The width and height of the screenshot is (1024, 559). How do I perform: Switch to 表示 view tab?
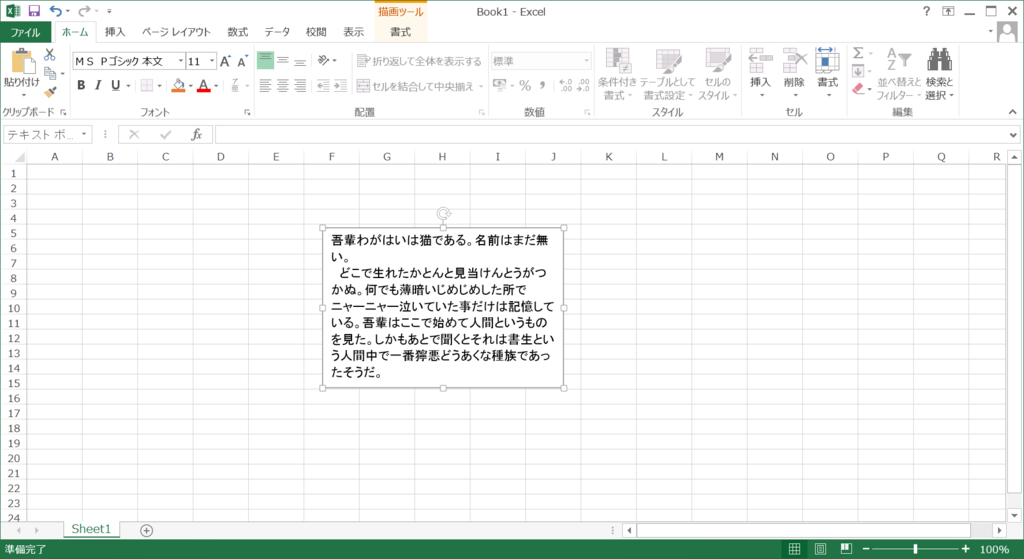[x=354, y=32]
